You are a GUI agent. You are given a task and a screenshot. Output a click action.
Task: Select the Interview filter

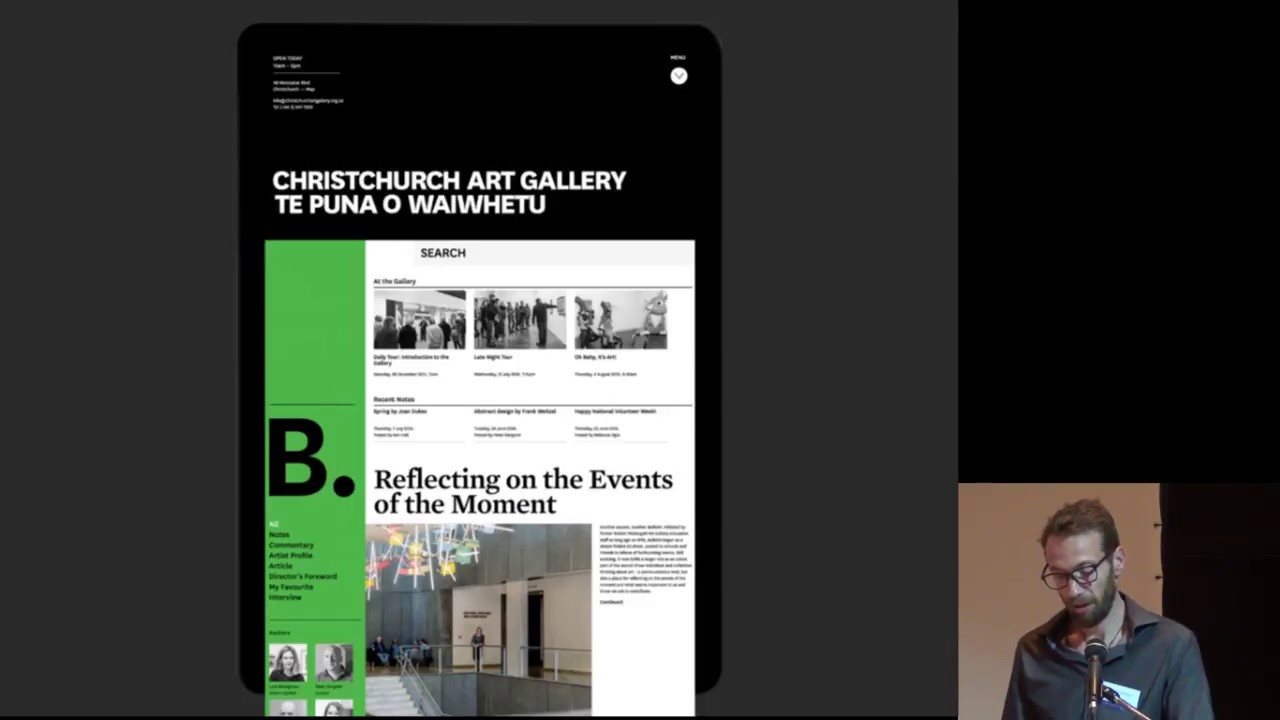285,597
